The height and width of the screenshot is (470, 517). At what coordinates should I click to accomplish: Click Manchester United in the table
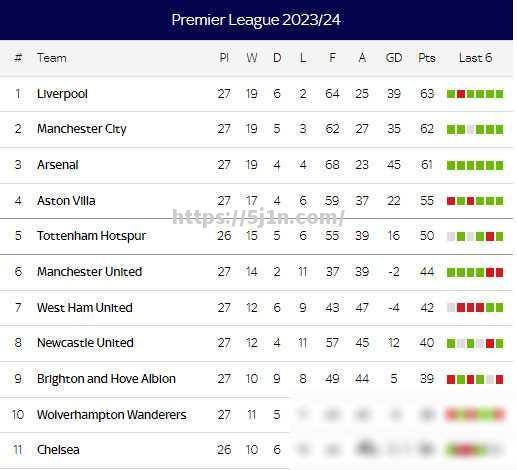(x=89, y=272)
